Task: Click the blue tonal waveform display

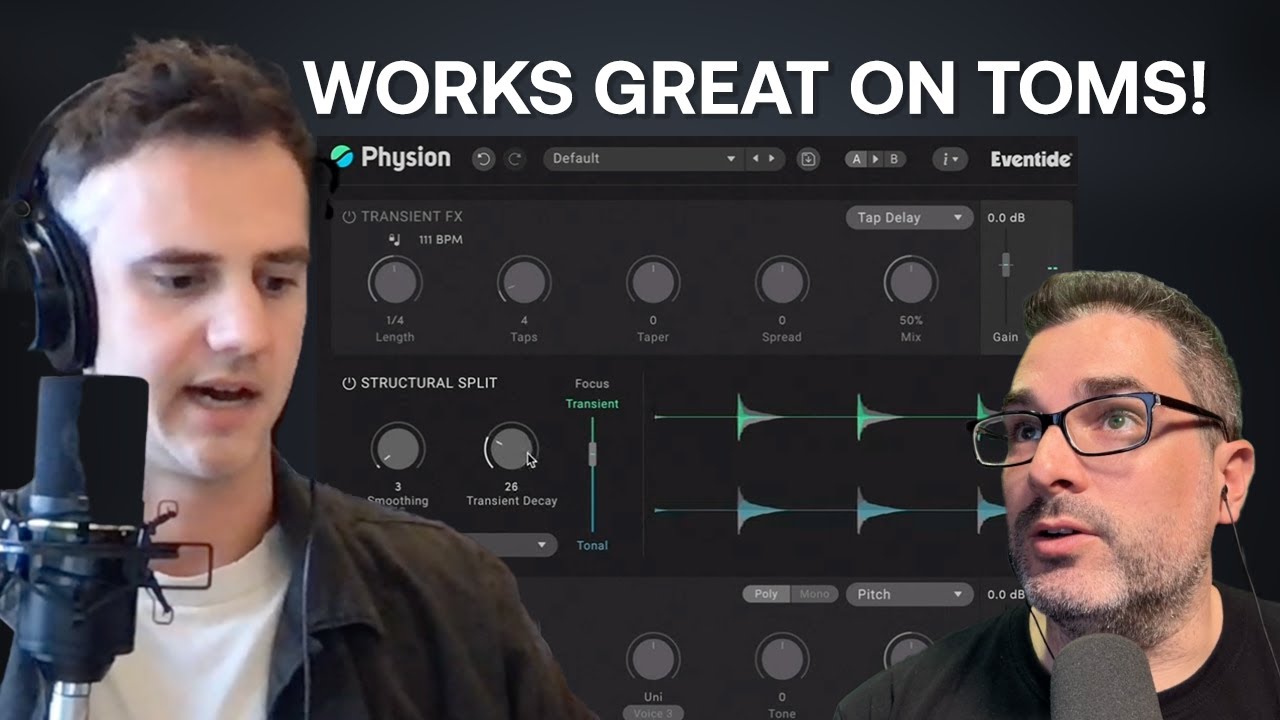Action: (x=830, y=510)
